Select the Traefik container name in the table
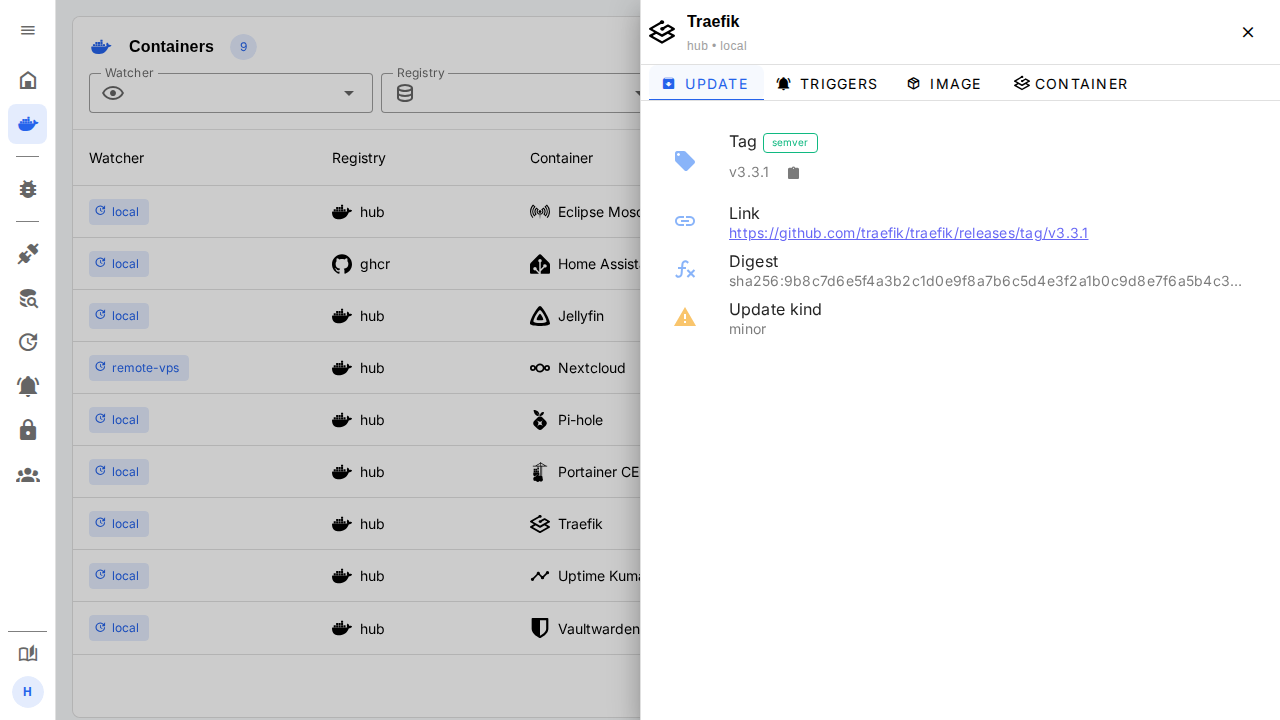 coord(580,524)
